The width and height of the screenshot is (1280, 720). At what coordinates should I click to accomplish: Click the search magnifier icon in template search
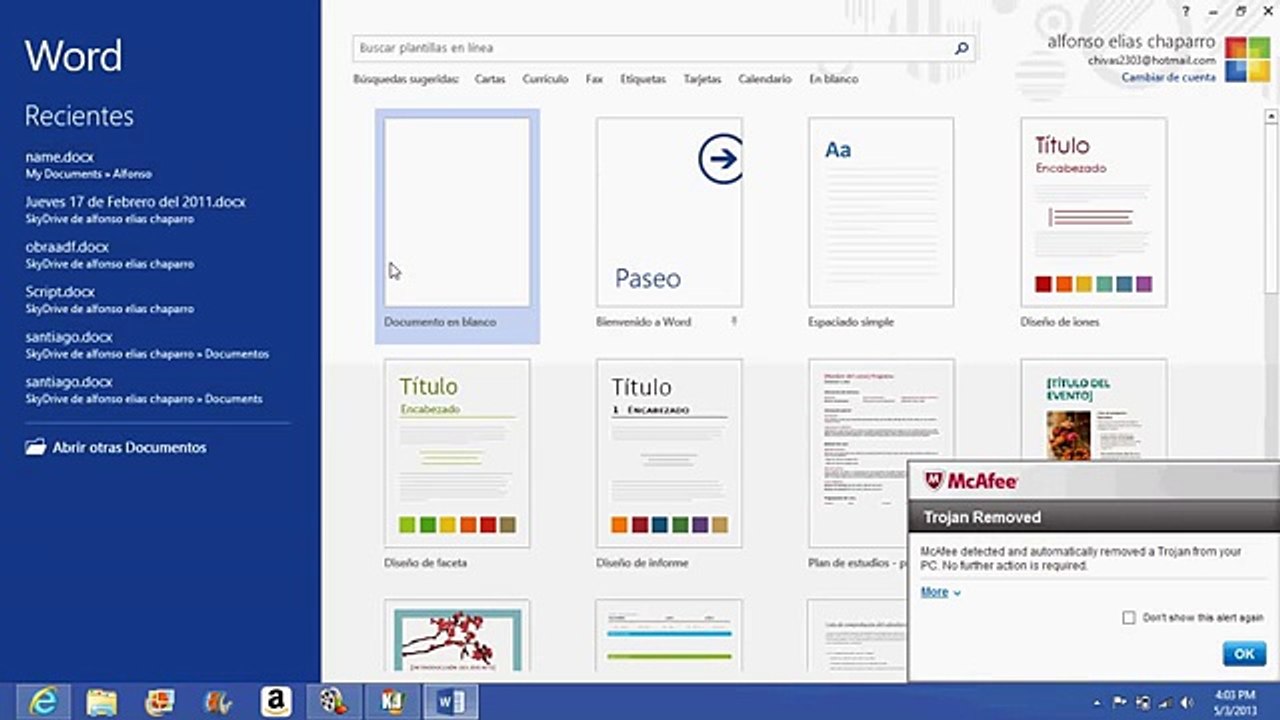tap(961, 48)
